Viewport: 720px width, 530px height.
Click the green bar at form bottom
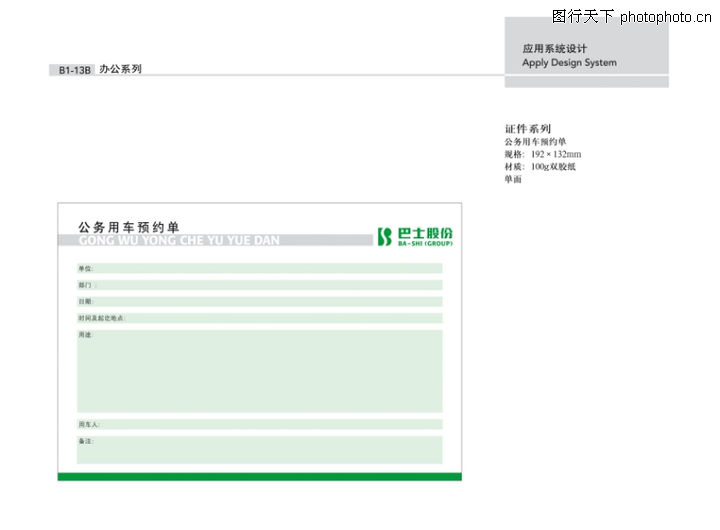pyautogui.click(x=260, y=477)
